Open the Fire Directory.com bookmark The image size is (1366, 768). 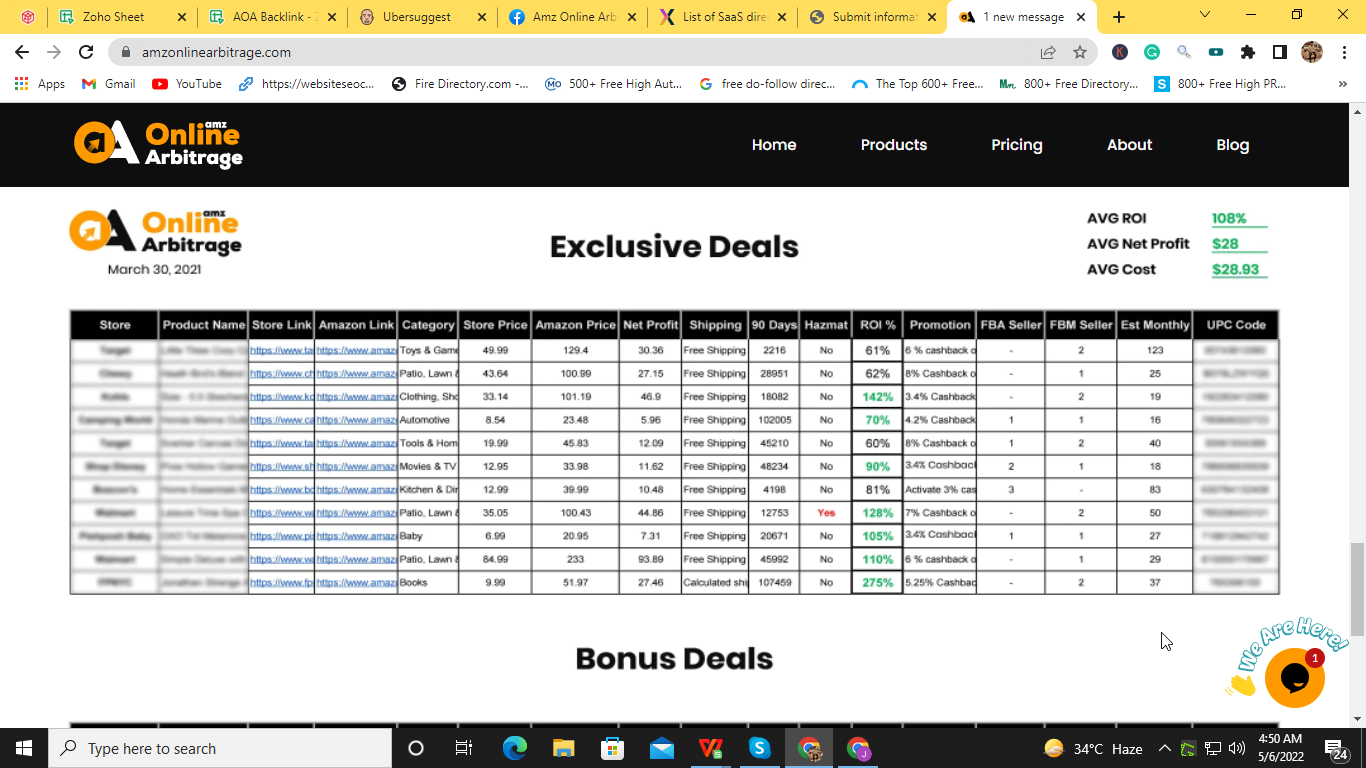click(460, 84)
